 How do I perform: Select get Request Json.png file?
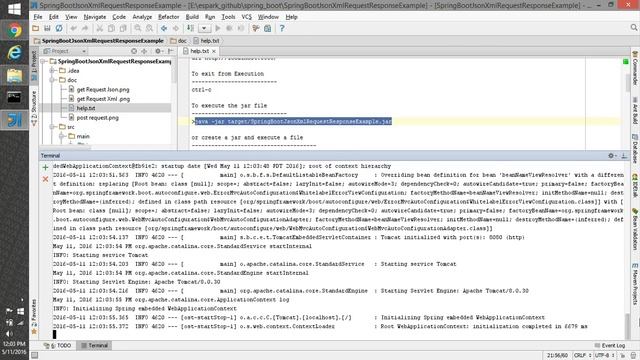(x=103, y=89)
